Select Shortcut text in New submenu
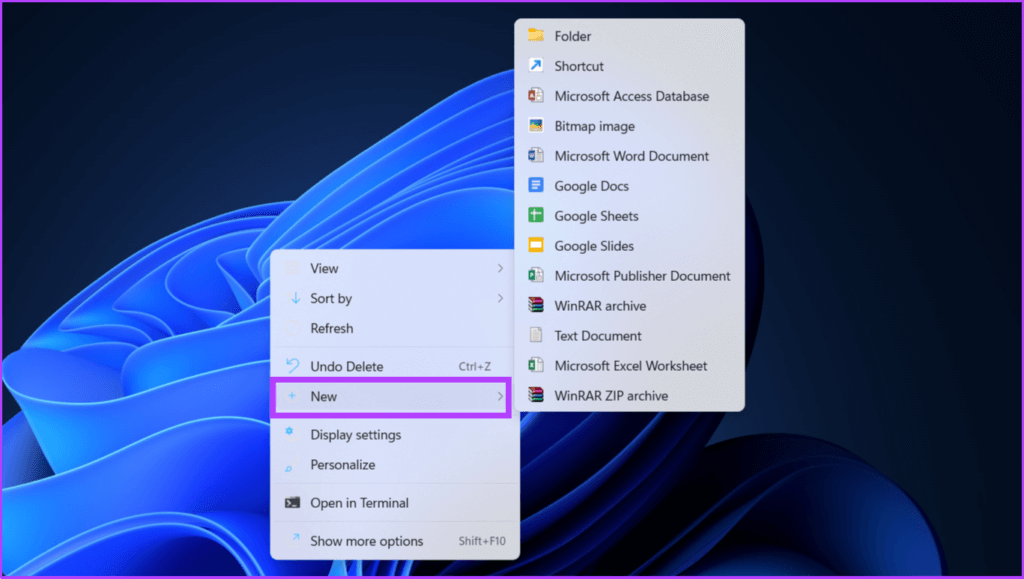This screenshot has height=579, width=1024. coord(579,66)
